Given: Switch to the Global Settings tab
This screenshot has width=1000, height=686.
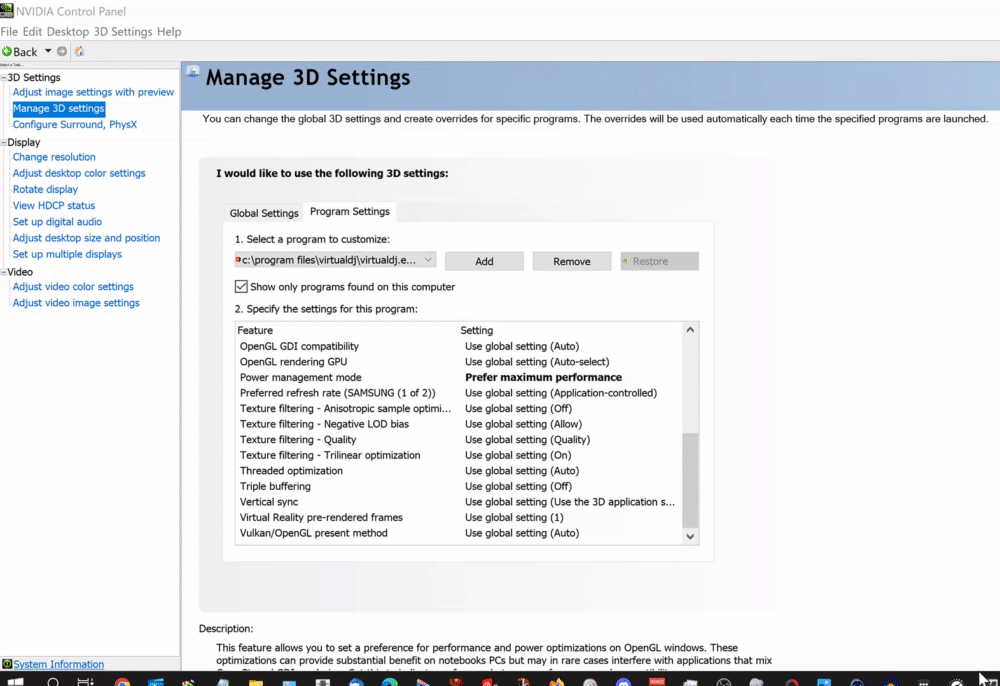Looking at the screenshot, I should tap(264, 213).
